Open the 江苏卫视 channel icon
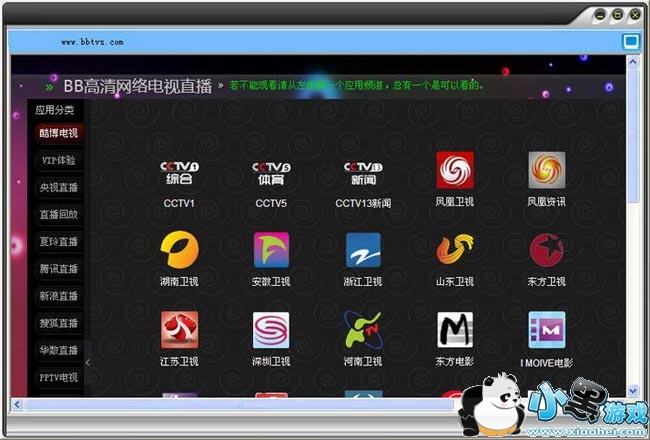 tap(179, 330)
